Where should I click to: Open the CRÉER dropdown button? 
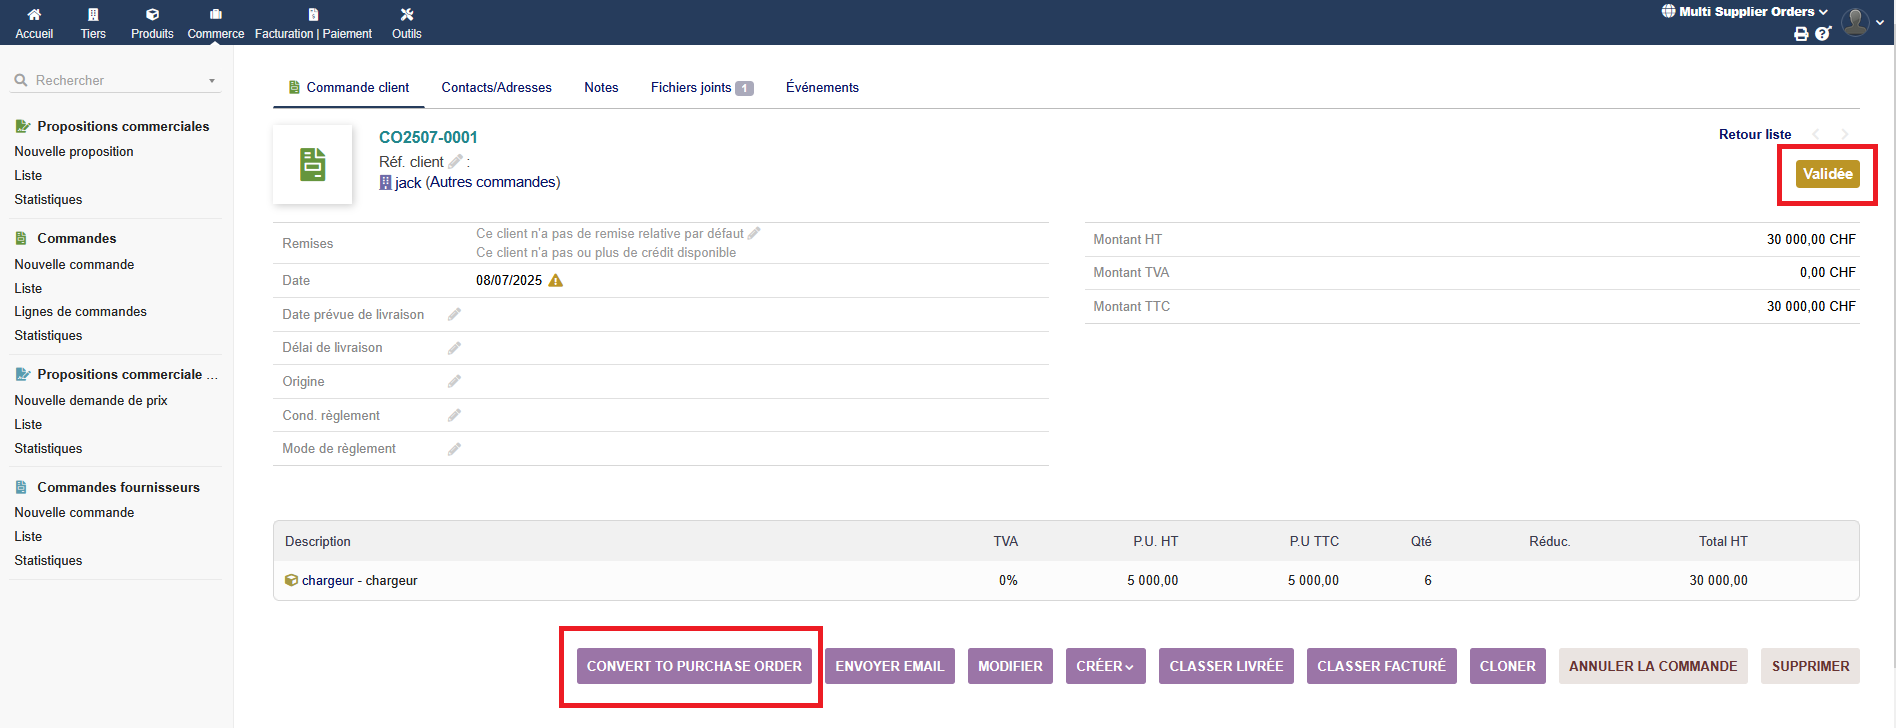tap(1105, 666)
